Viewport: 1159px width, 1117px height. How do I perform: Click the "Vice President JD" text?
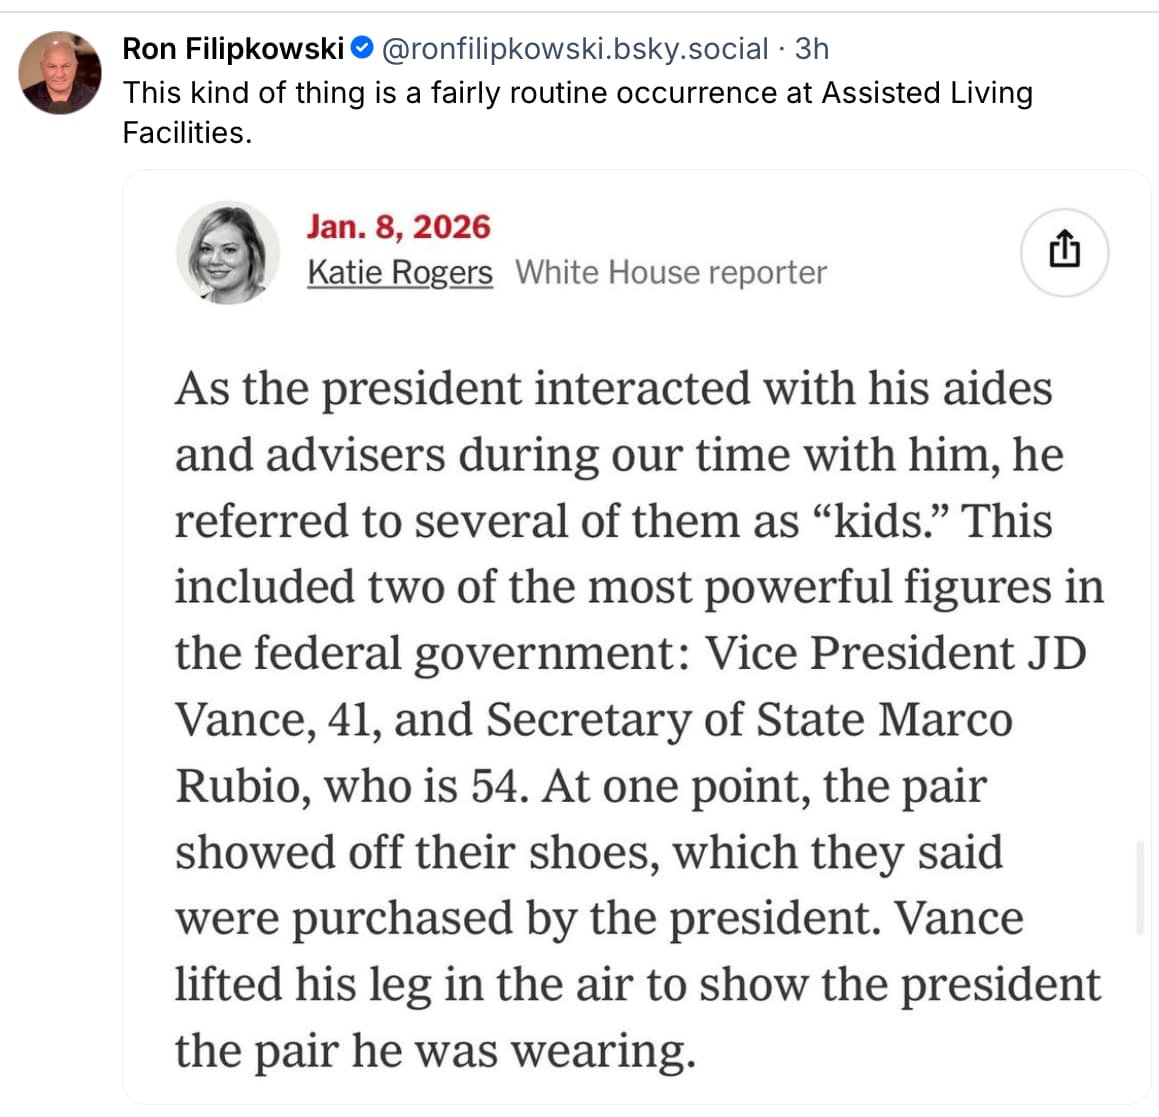896,653
